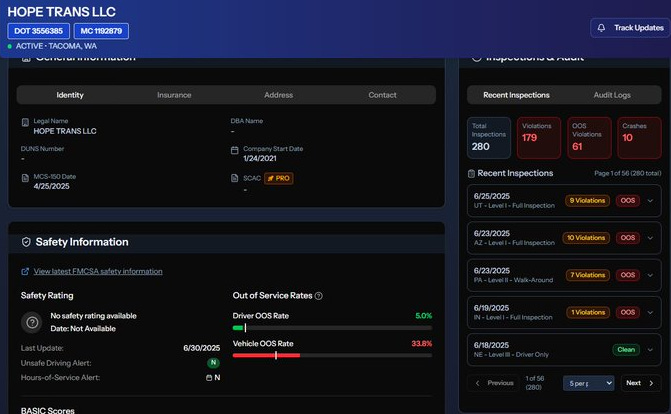Image resolution: width=671 pixels, height=414 pixels.
Task: Switch to the Identity tab
Action: (70, 95)
